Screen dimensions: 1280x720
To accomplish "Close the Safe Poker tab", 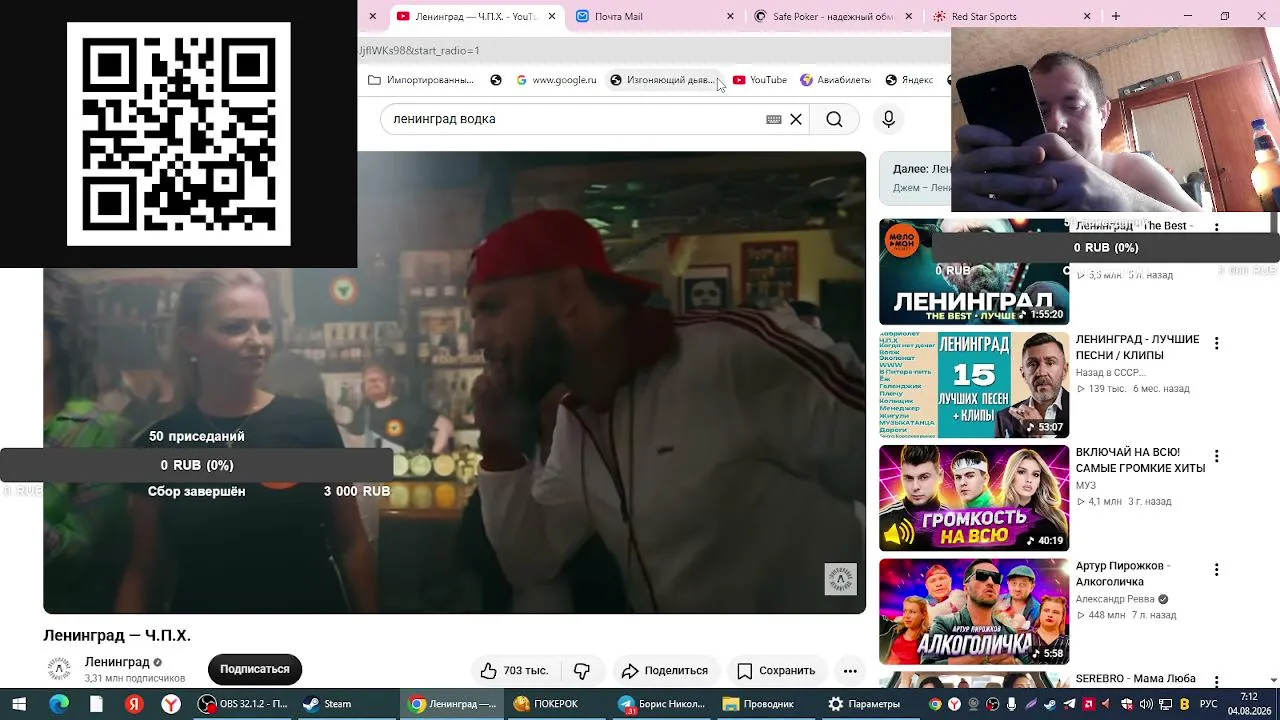I will tap(909, 16).
